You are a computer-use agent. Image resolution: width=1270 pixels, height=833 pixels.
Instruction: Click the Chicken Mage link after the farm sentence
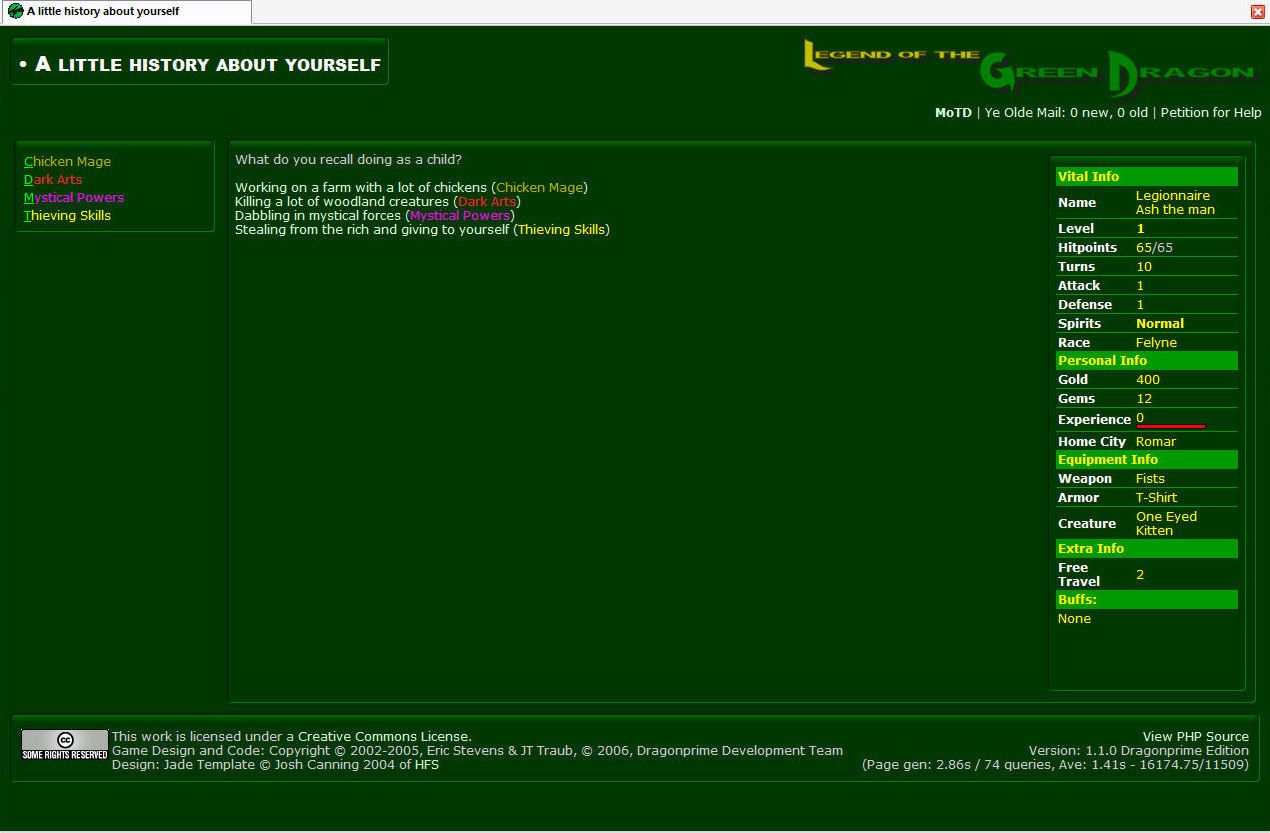[x=540, y=188]
